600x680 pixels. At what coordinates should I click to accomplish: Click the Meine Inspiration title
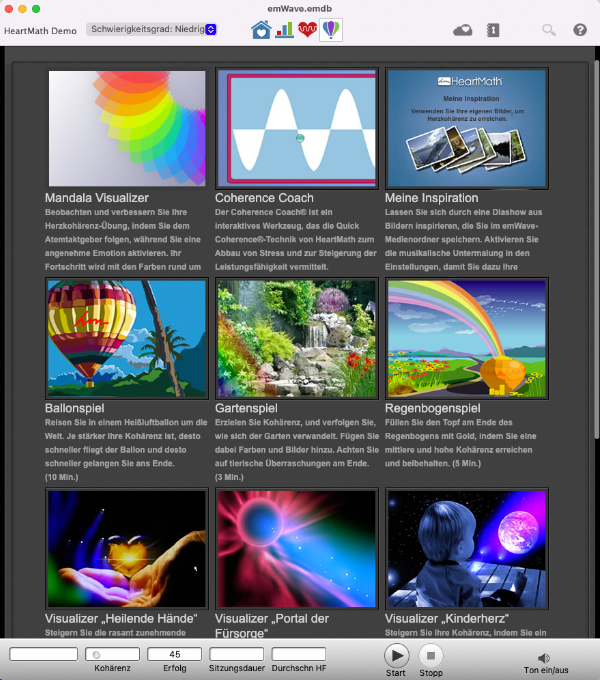431,198
